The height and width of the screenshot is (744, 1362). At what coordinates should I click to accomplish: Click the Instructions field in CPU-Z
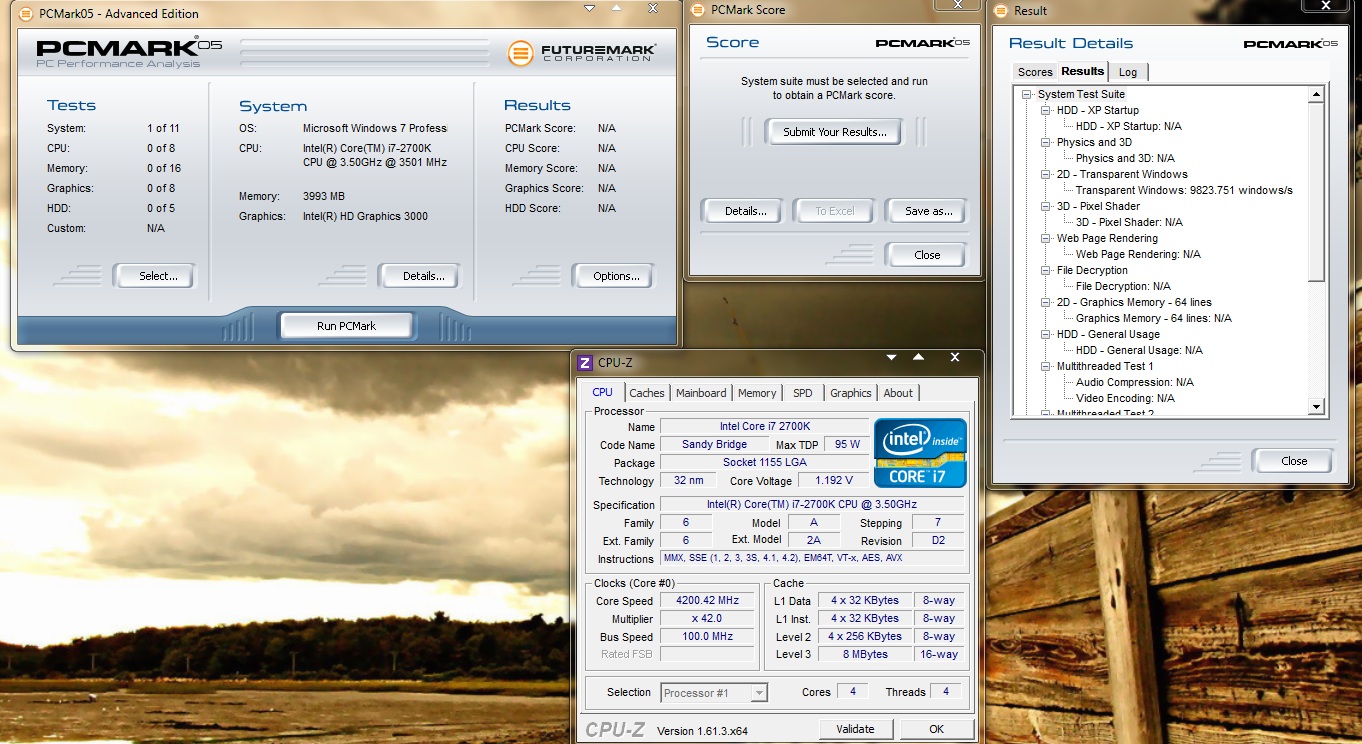tap(812, 558)
